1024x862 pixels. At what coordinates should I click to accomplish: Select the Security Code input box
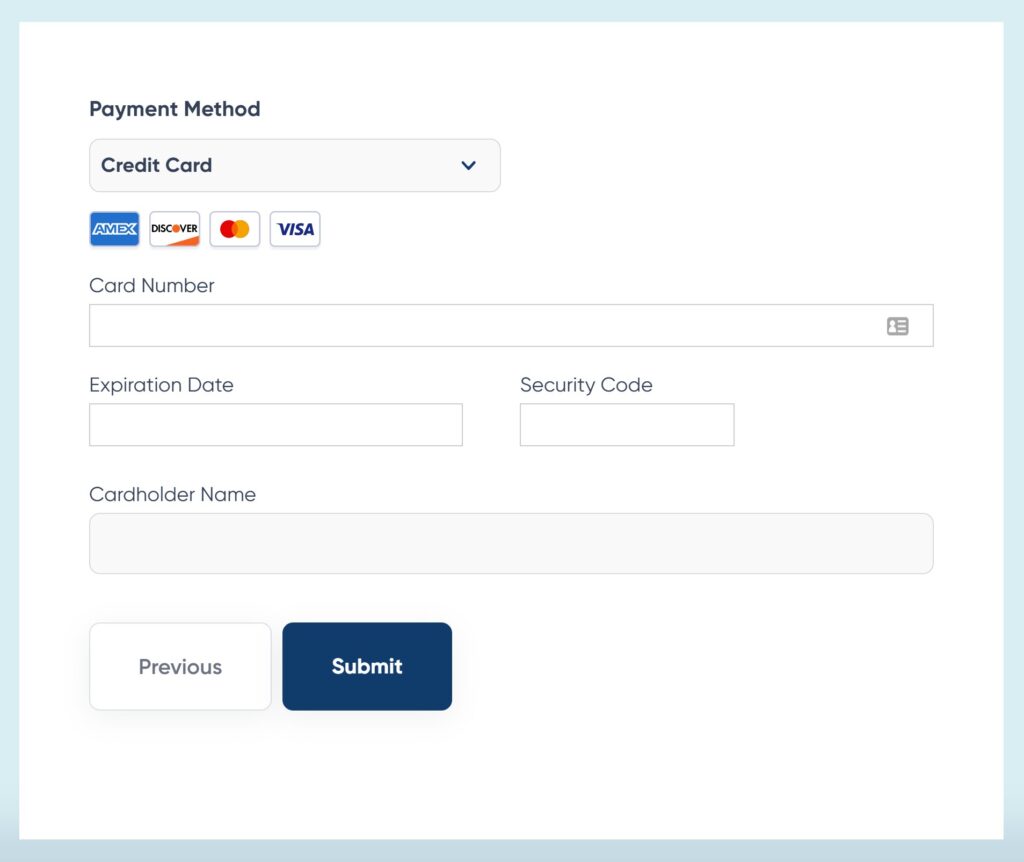[626, 424]
